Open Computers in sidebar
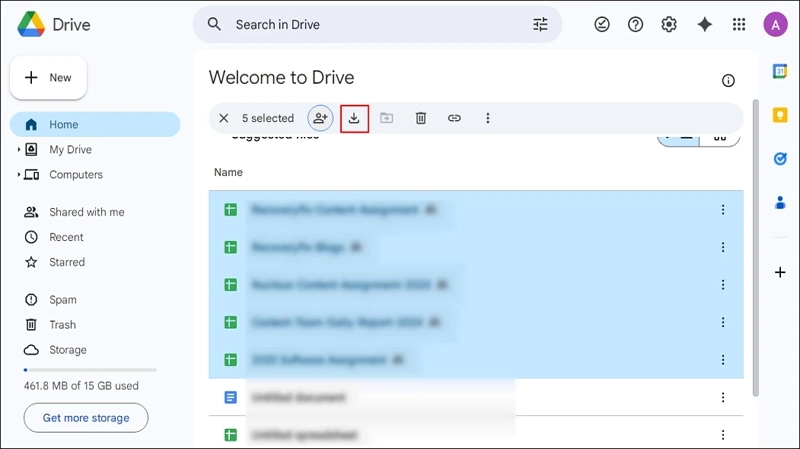The width and height of the screenshot is (800, 449). 76,174
